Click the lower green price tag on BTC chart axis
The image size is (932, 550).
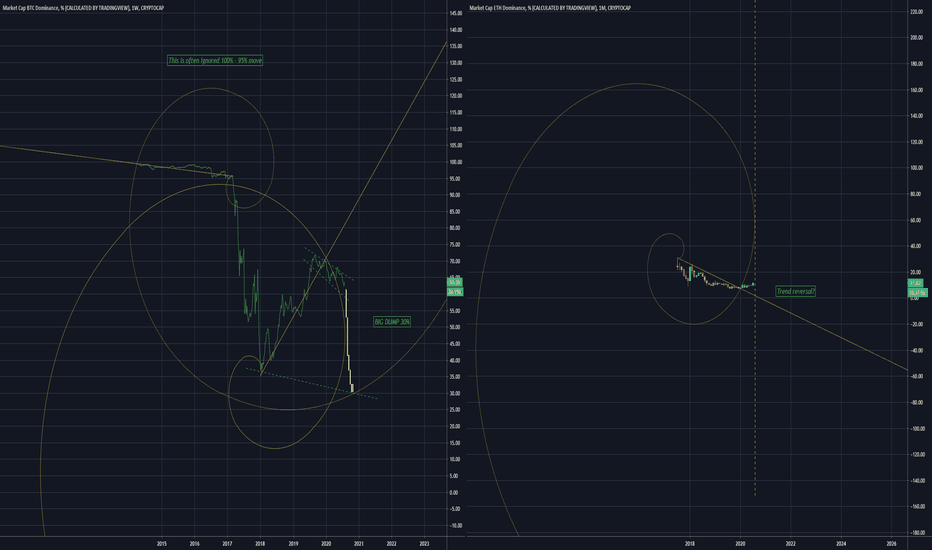(x=455, y=292)
